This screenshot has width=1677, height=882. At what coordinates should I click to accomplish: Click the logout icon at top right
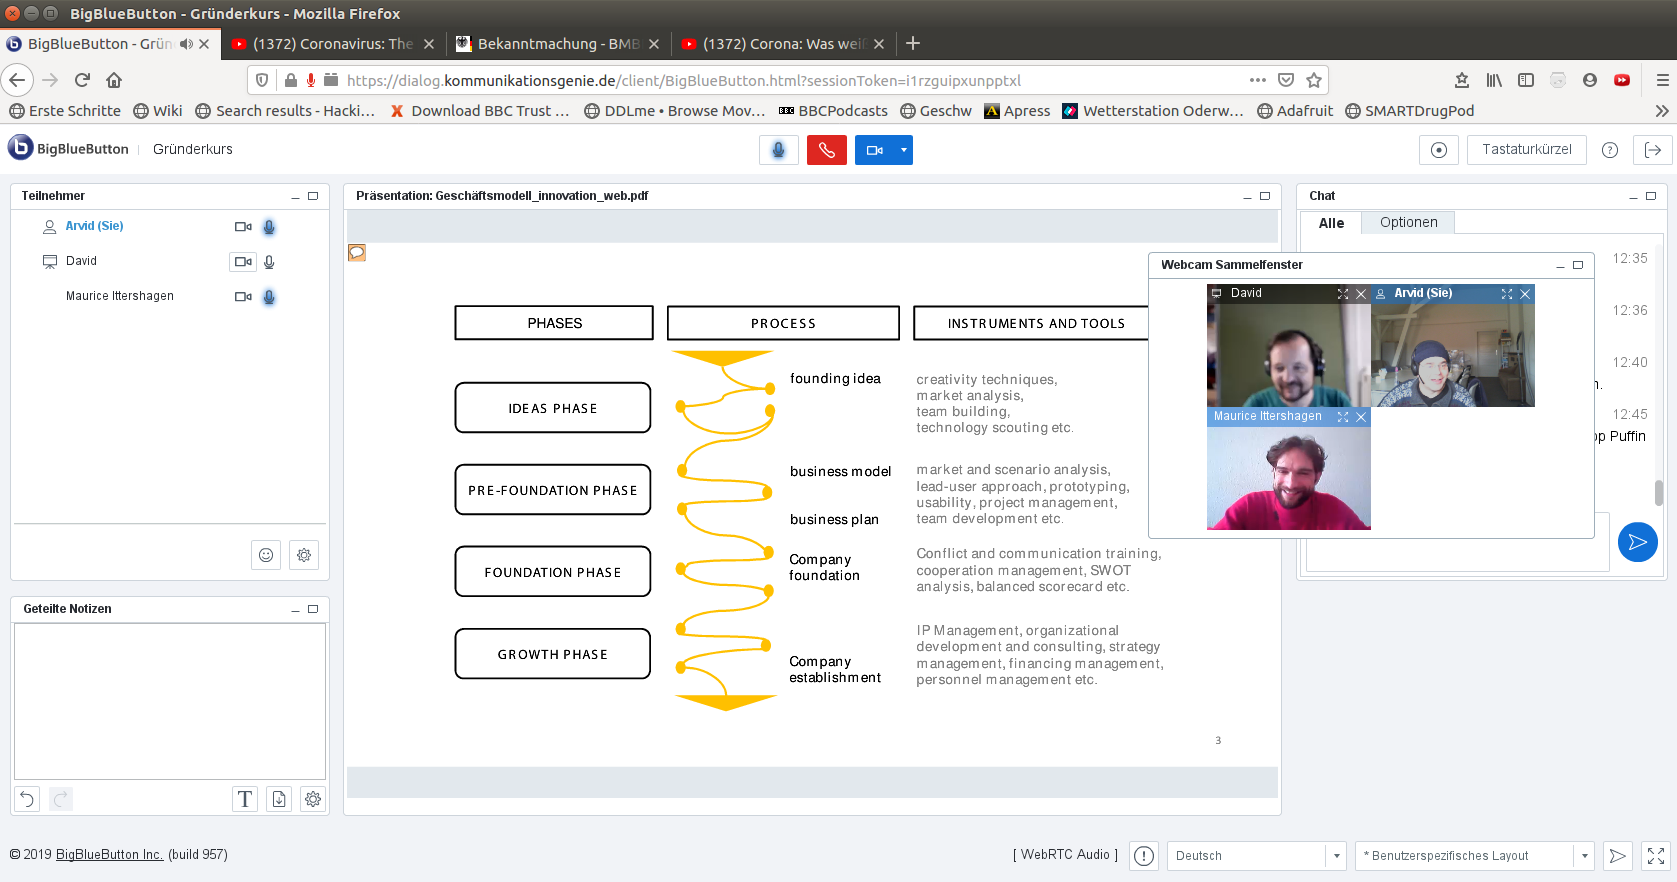pos(1653,150)
